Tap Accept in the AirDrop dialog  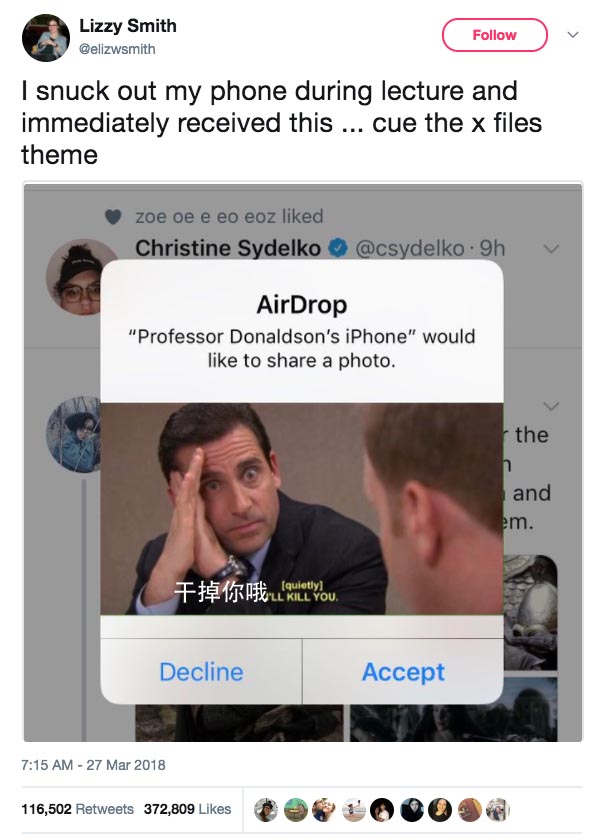click(403, 672)
